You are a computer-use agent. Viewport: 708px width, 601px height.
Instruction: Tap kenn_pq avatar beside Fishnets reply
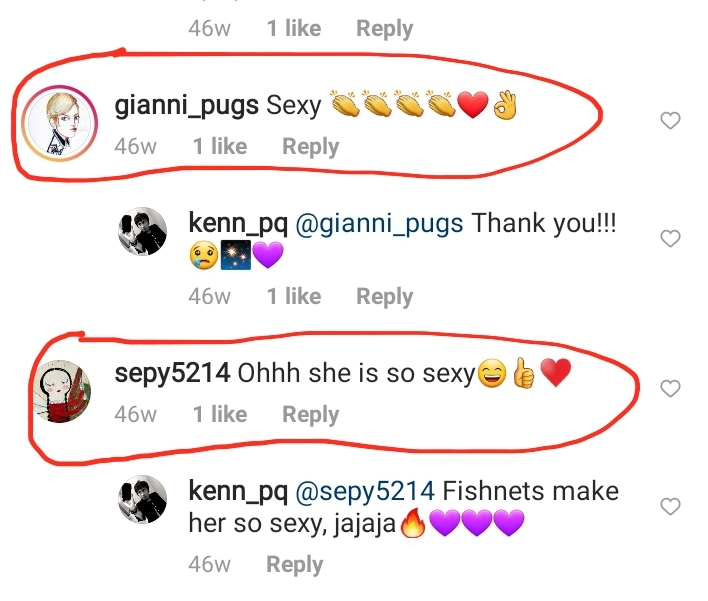tap(142, 504)
